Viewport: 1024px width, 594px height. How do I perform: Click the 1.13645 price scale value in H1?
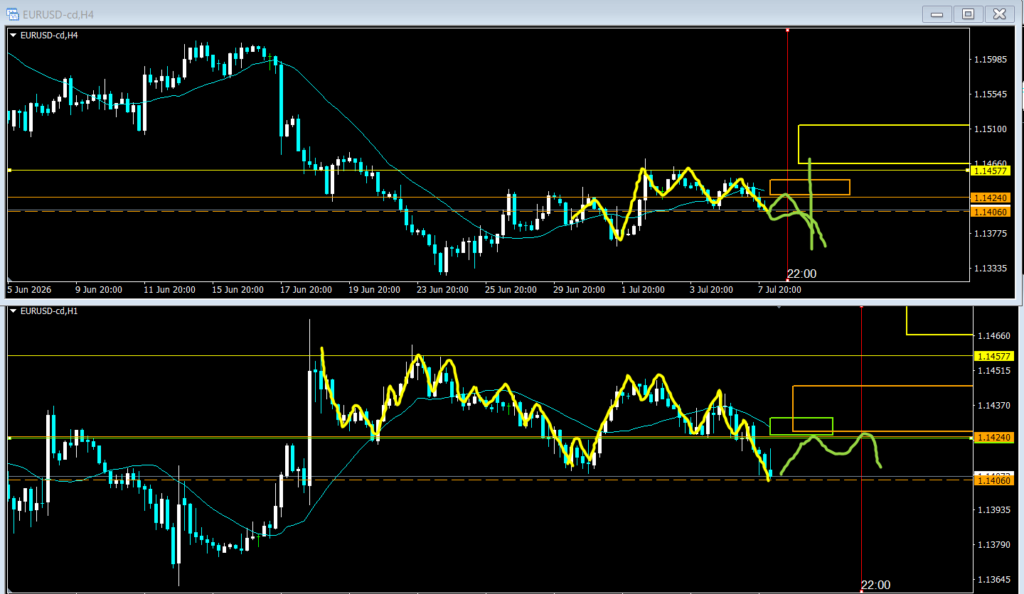pos(994,580)
